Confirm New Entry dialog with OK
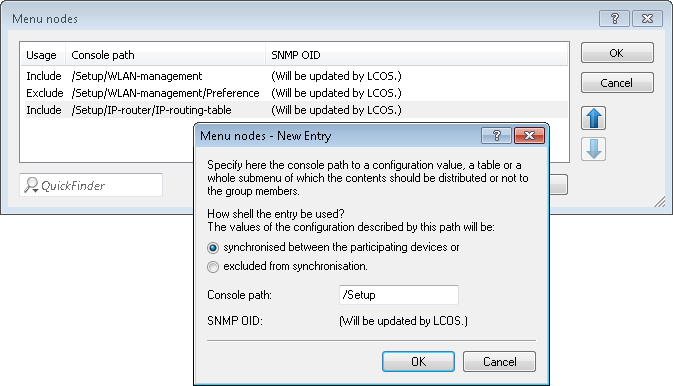 point(418,362)
